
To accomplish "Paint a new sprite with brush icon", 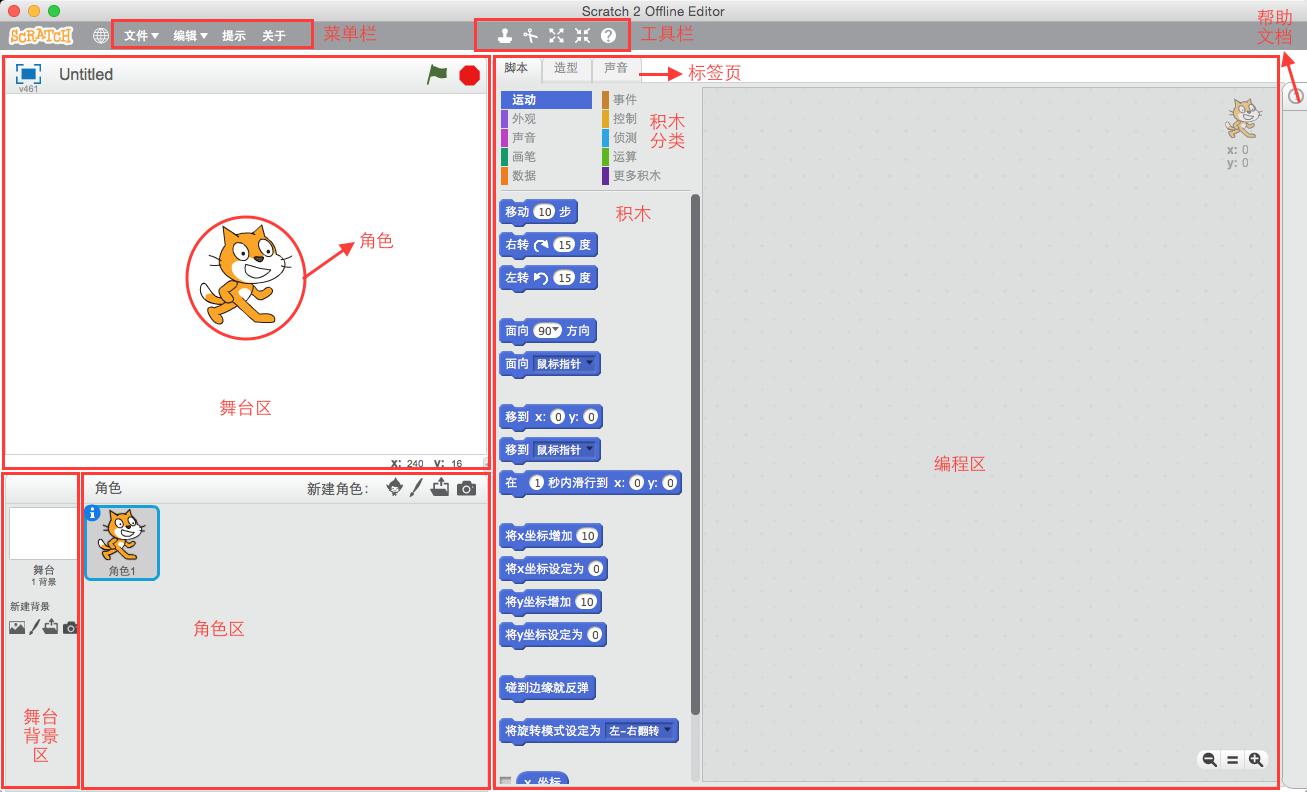I will coord(417,488).
